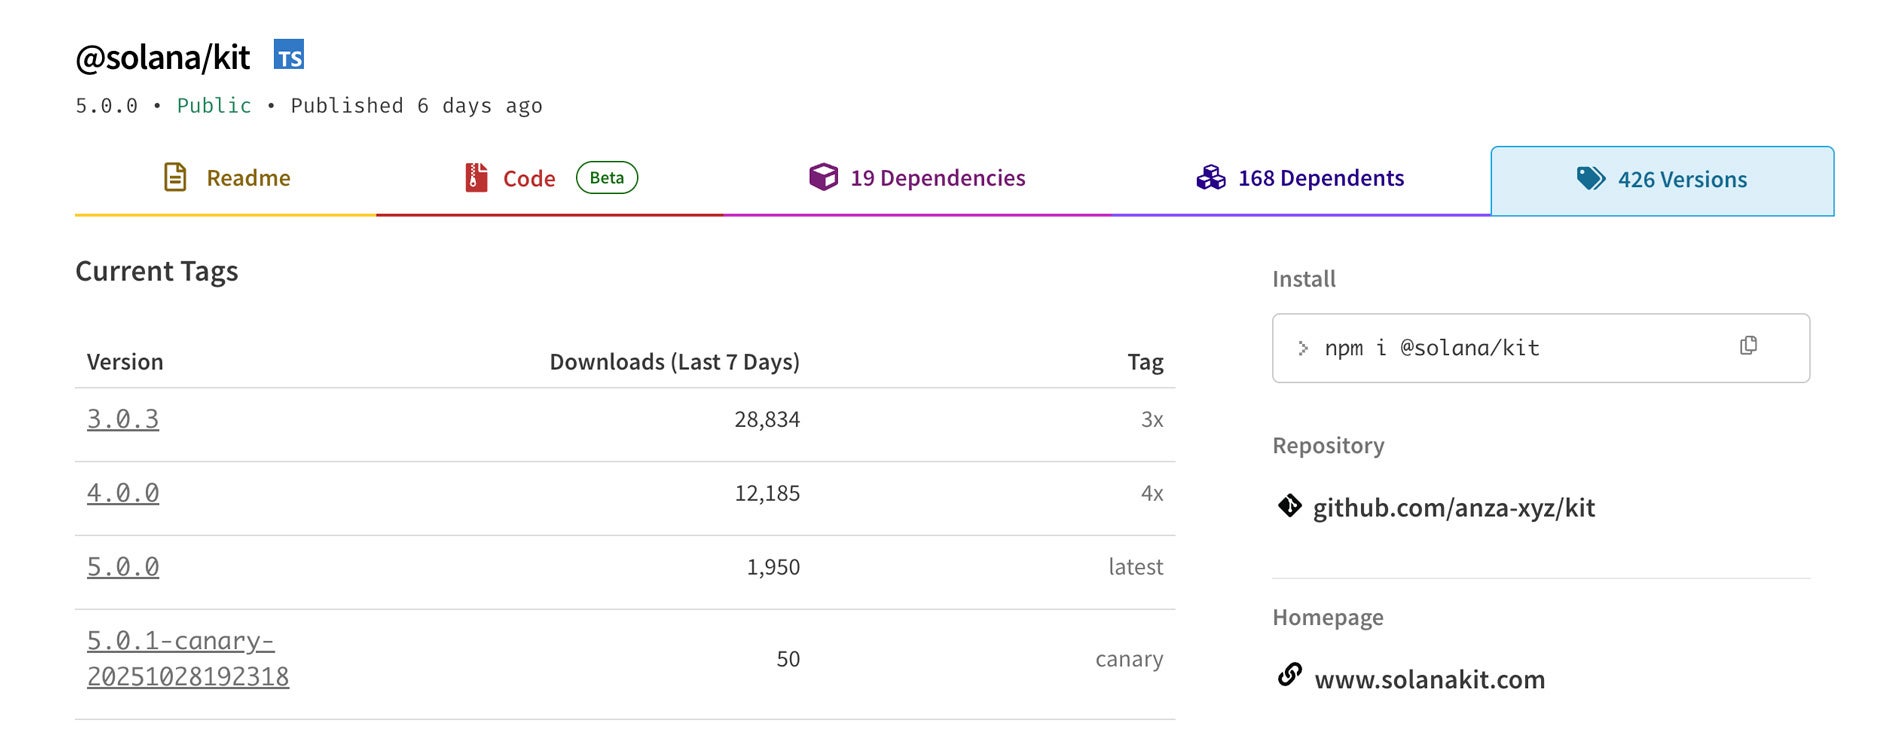Select the 426 Versions tab

tap(1682, 180)
